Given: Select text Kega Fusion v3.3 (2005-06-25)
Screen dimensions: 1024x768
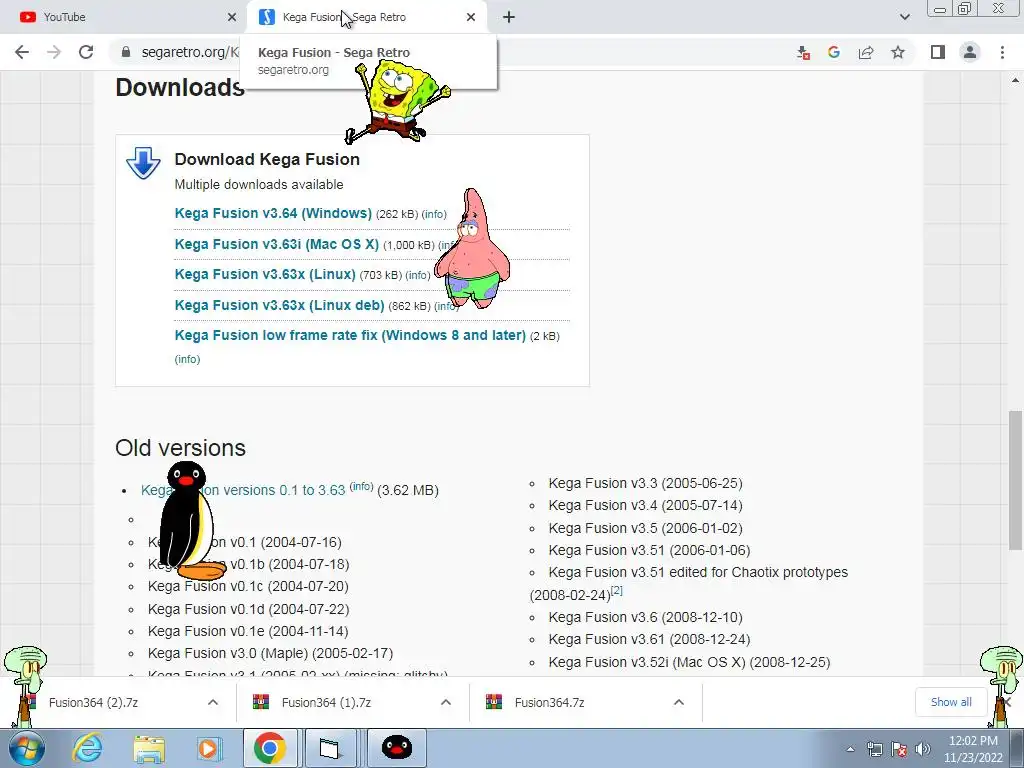Looking at the screenshot, I should (x=645, y=483).
